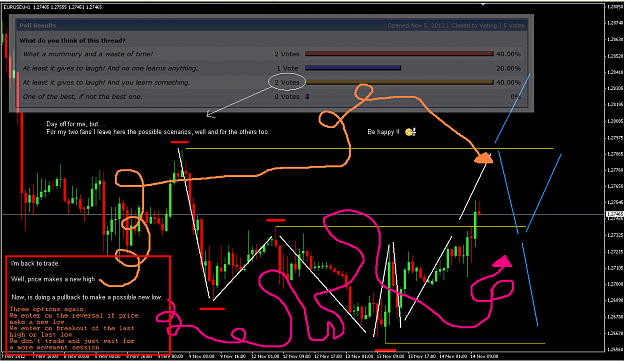Screen dimensions: 625x361
Task: Click the '5 Votes' total in poll header
Action: 514,26
